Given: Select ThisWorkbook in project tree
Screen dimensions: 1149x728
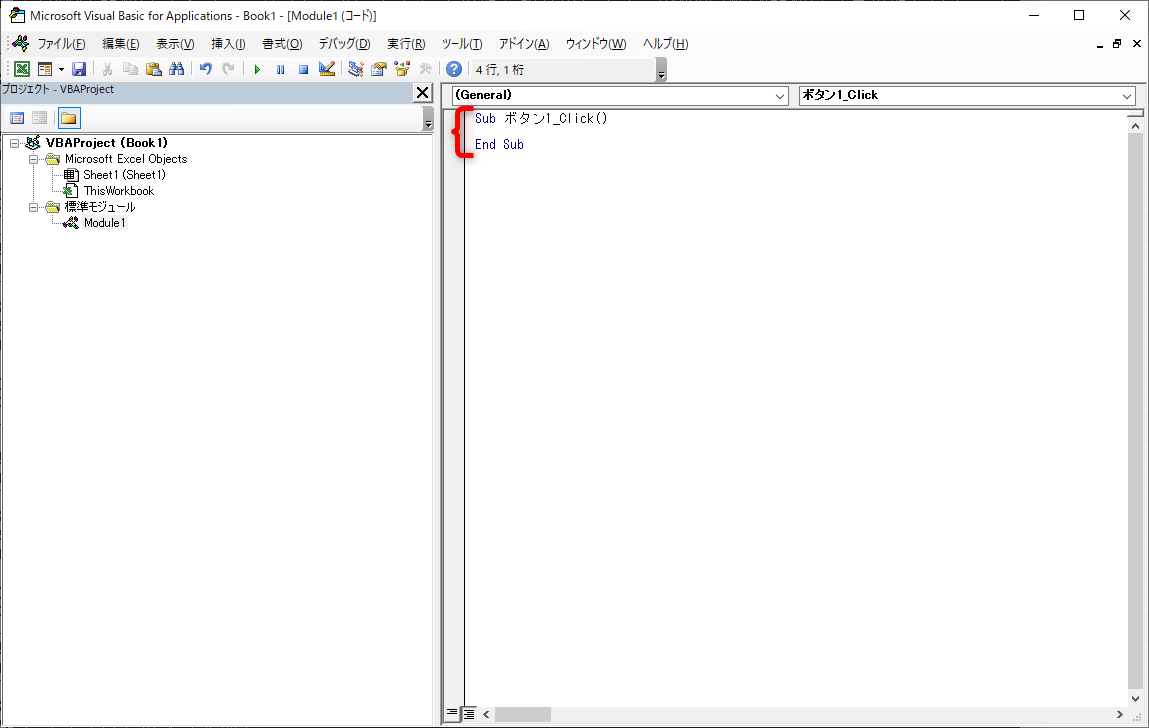Looking at the screenshot, I should tap(119, 191).
